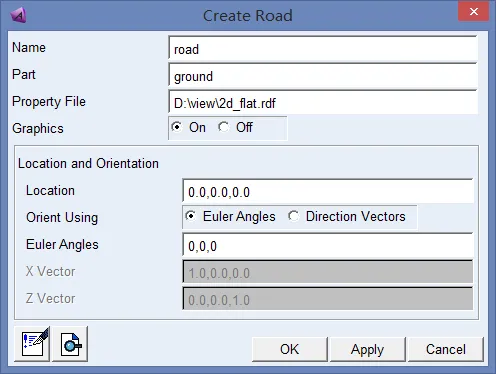Click the Location and Orientation heading
The height and width of the screenshot is (374, 496).
point(88,164)
